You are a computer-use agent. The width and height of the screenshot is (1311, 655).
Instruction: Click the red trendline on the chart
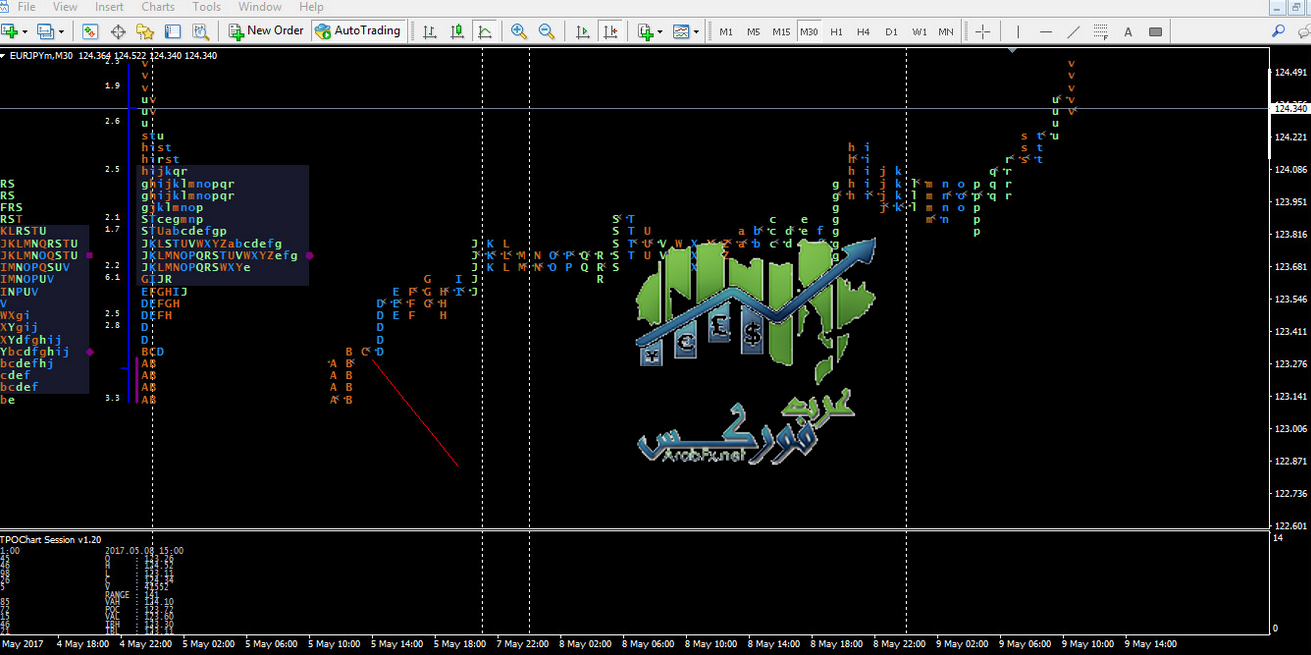[x=415, y=411]
